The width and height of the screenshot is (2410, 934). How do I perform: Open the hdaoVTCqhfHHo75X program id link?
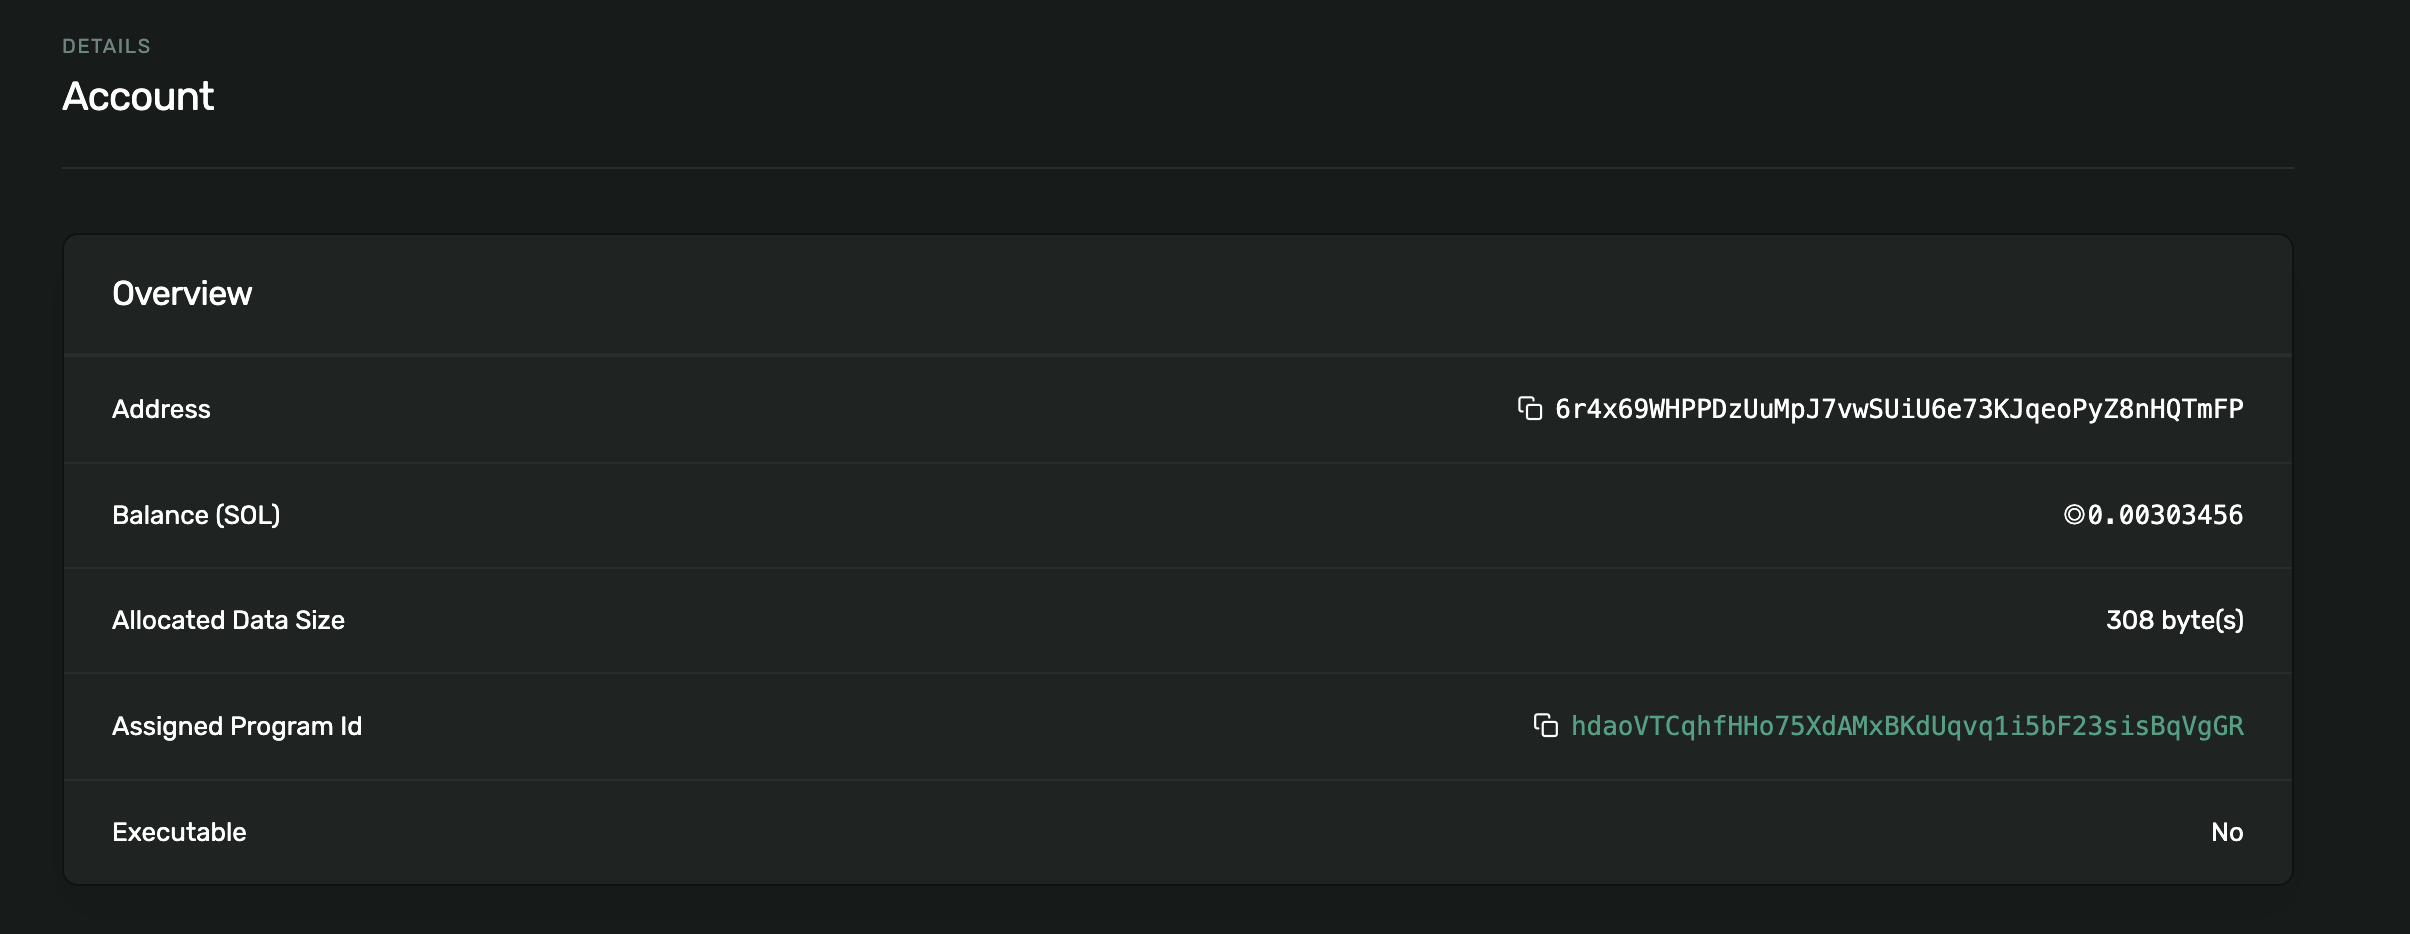tap(1907, 726)
